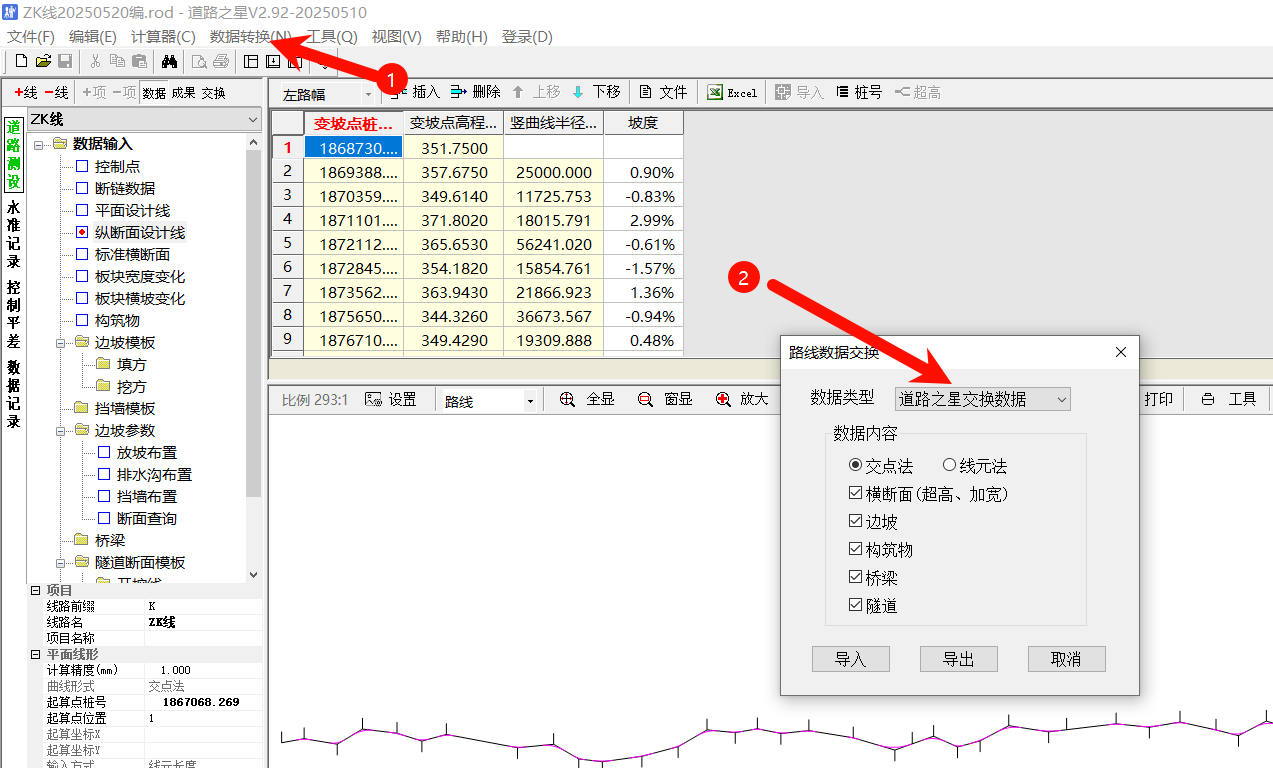
Task: Click the 打印 print button
Action: (1158, 400)
